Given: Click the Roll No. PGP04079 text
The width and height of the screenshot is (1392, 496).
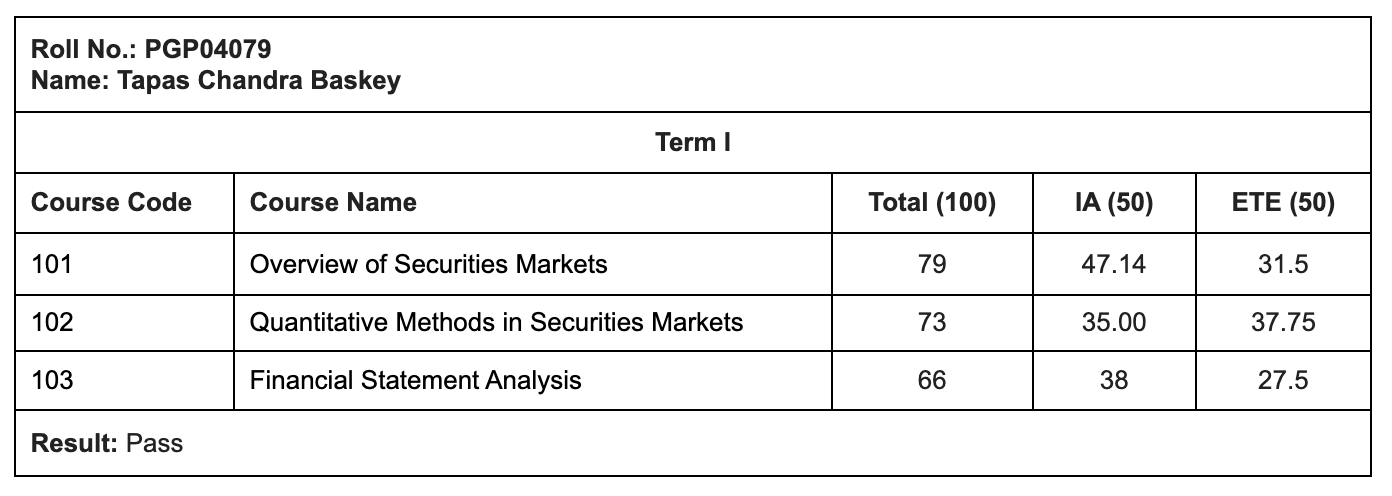Looking at the screenshot, I should (x=152, y=50).
